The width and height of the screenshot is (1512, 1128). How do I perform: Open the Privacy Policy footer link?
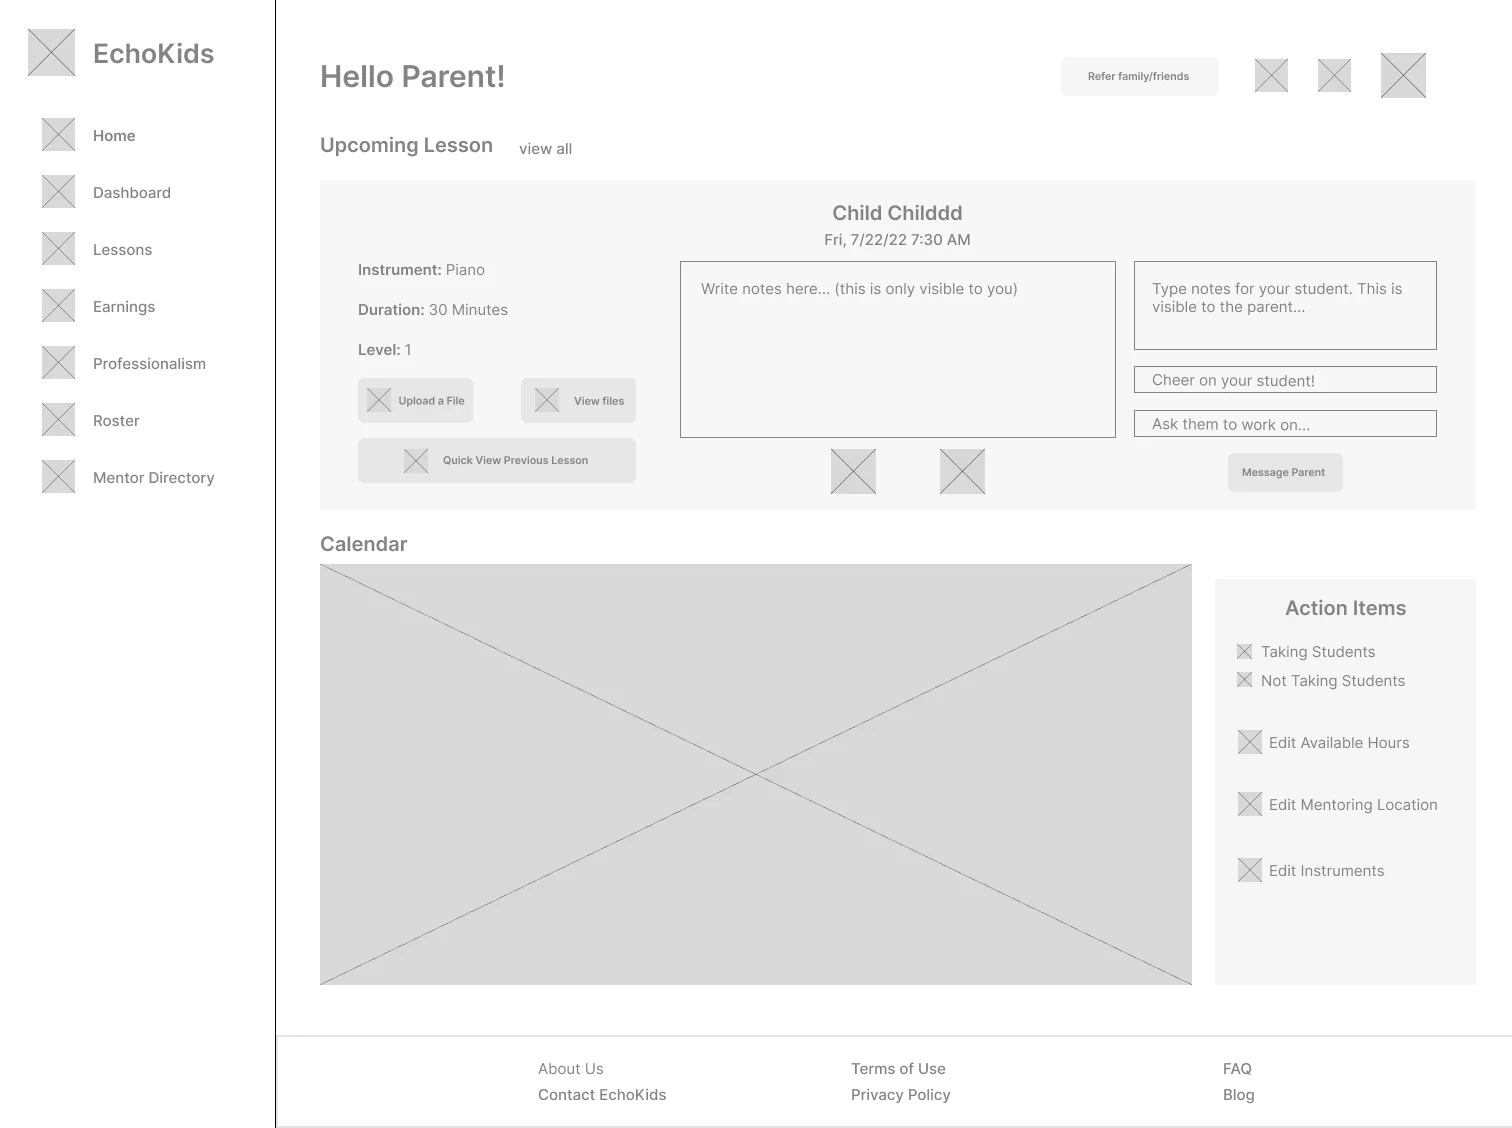point(900,1095)
